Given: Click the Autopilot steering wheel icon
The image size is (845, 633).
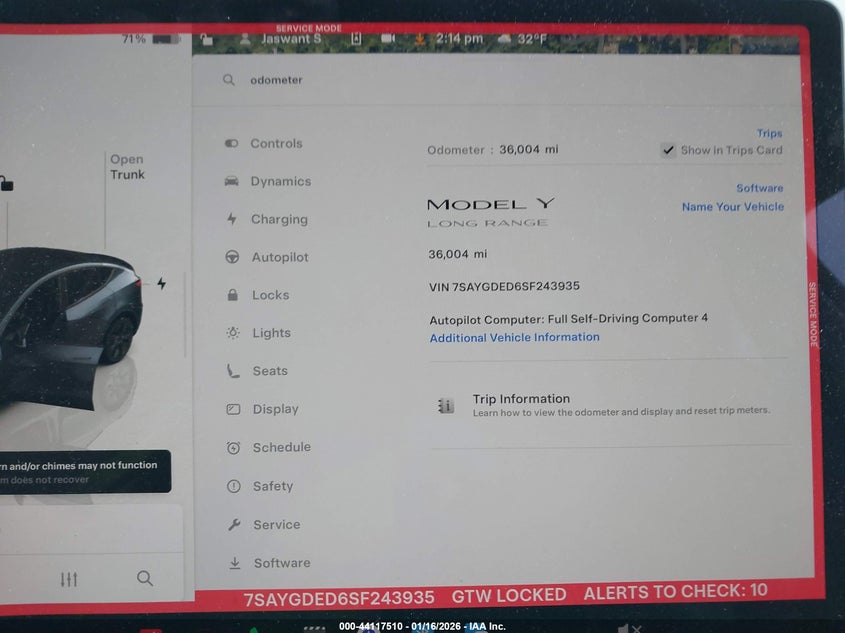Looking at the screenshot, I should tap(232, 257).
